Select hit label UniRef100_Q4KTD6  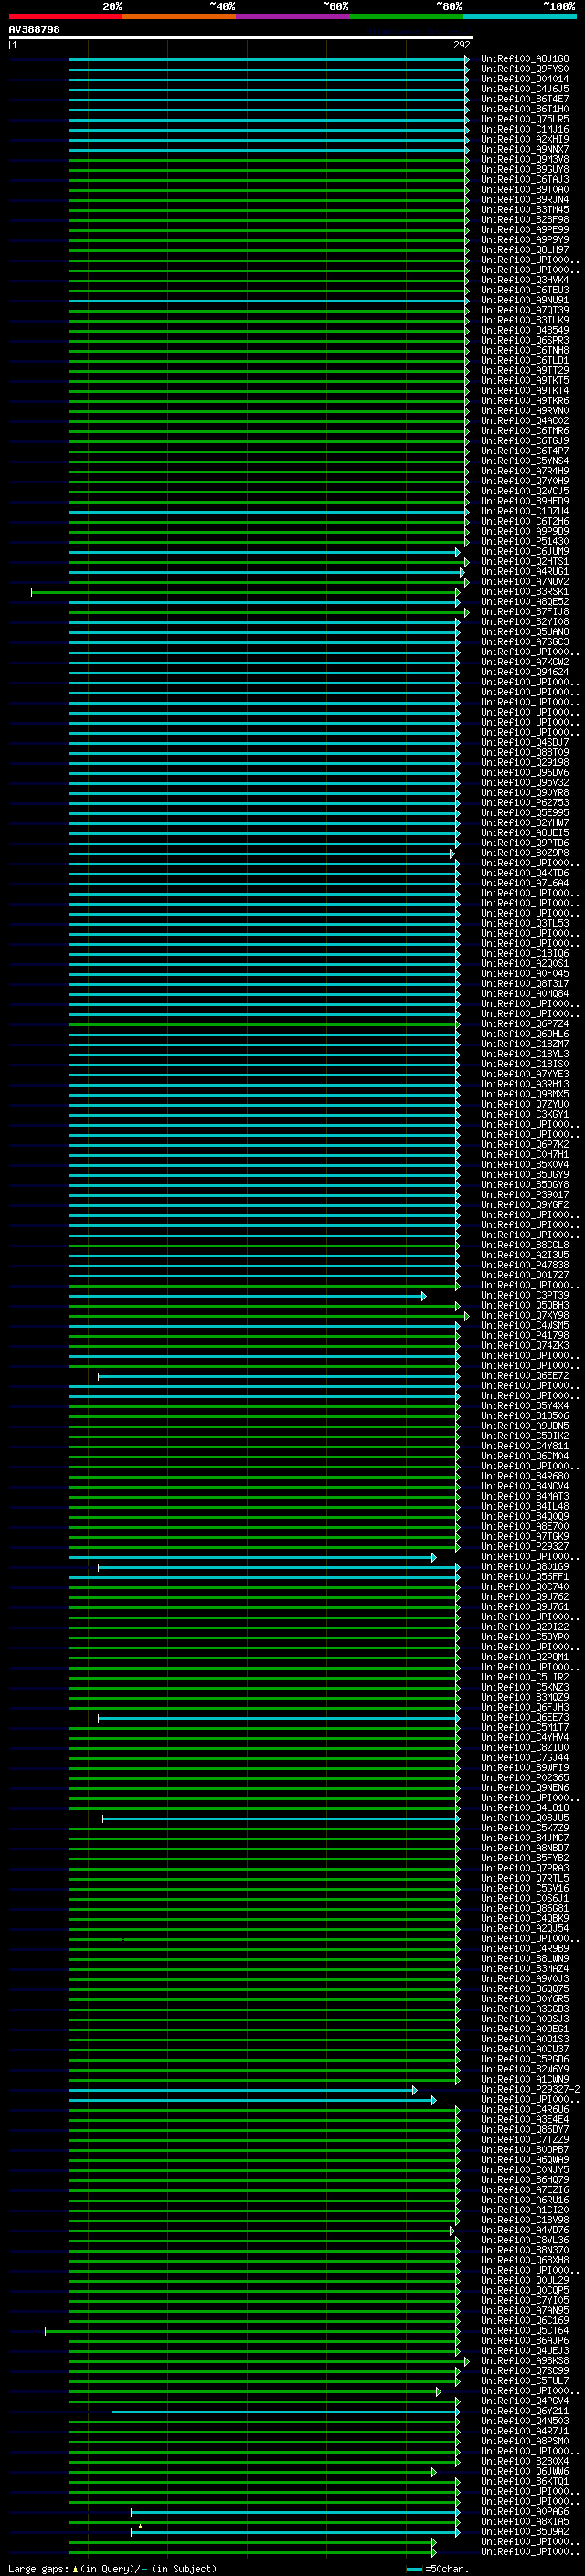pyautogui.click(x=525, y=874)
